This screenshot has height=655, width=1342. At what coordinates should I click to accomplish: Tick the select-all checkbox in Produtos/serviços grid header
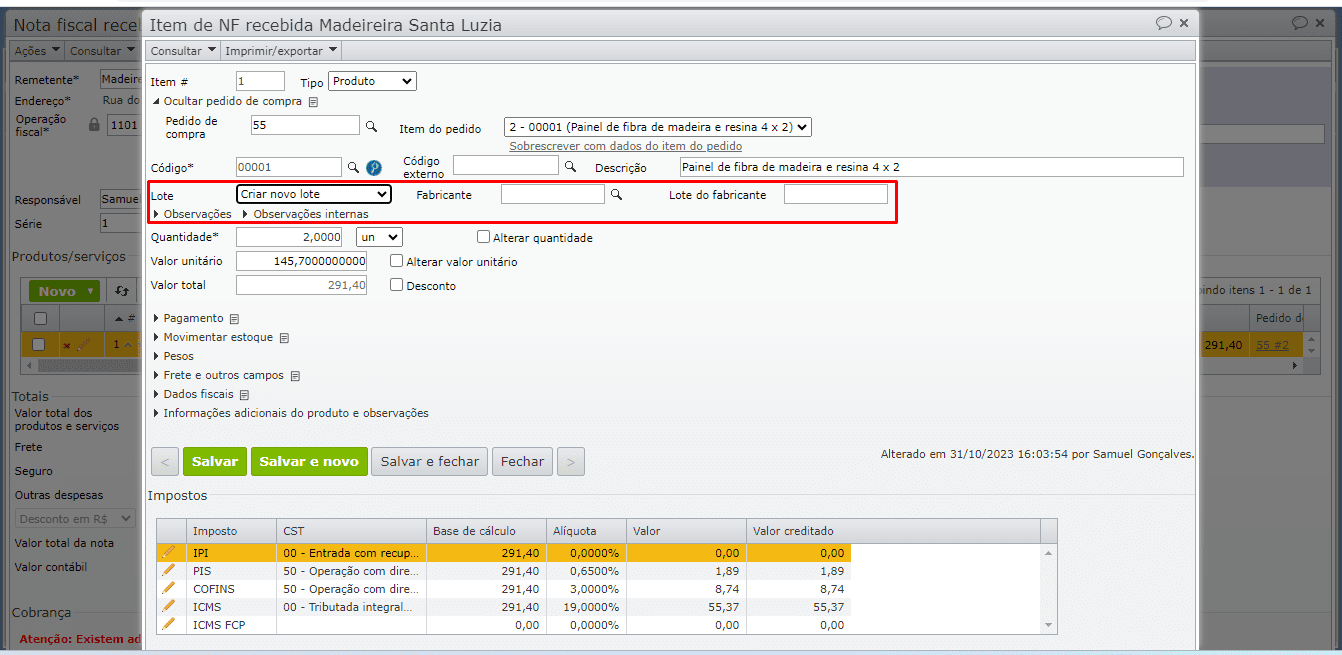(x=40, y=318)
